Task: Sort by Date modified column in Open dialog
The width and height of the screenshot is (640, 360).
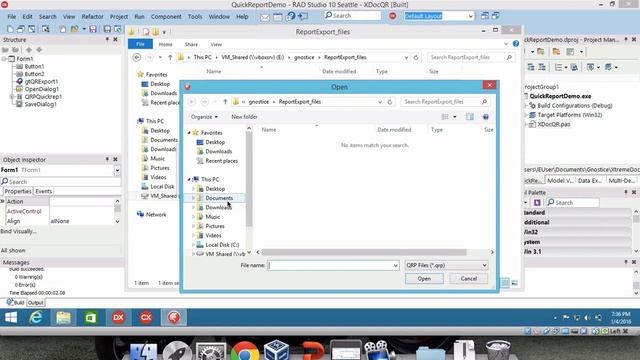Action: [x=394, y=130]
